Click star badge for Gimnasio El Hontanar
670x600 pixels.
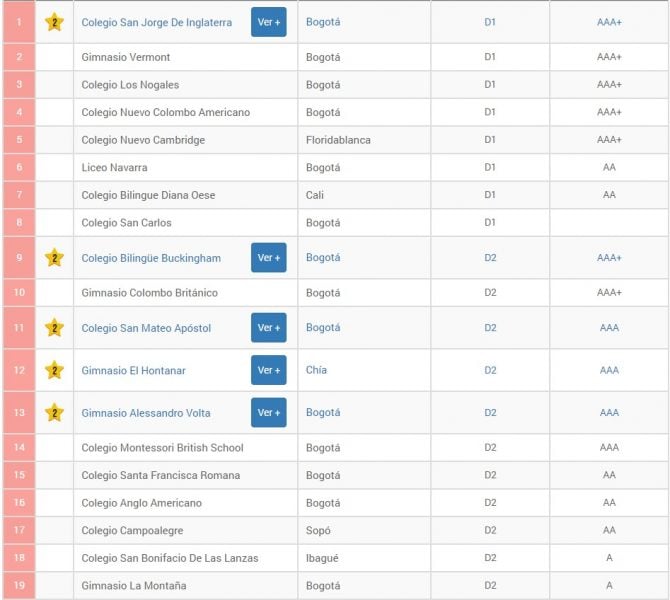tap(54, 370)
